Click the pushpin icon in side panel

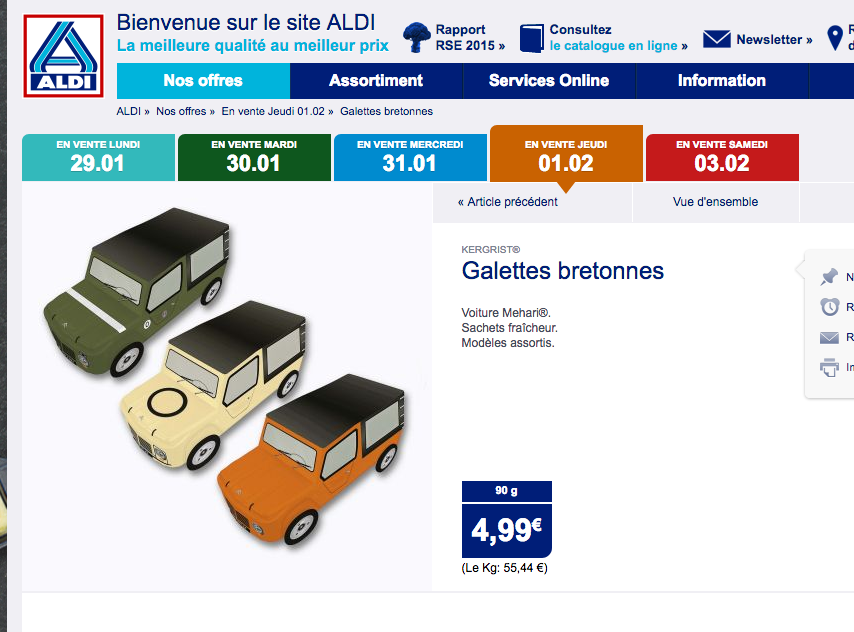click(829, 277)
